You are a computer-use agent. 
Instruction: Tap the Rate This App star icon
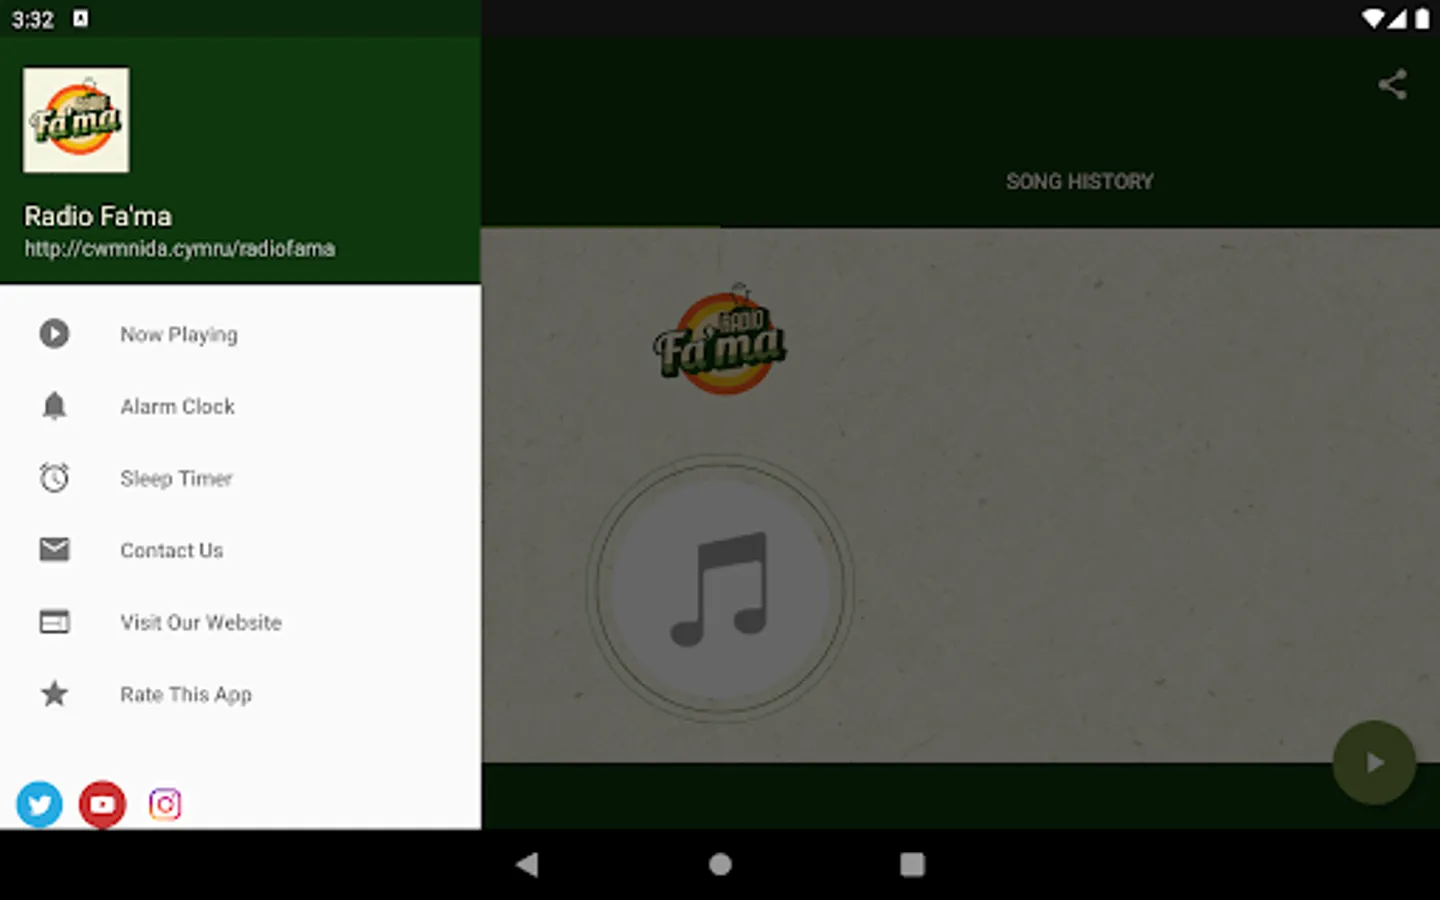pyautogui.click(x=54, y=693)
